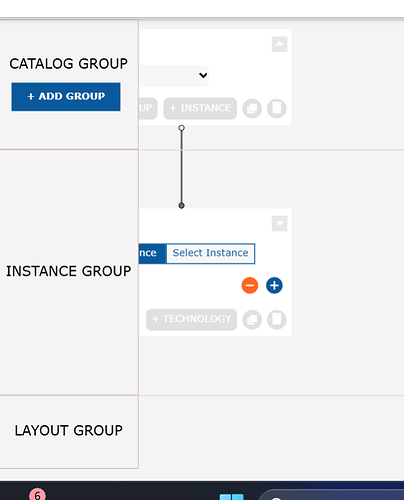Image resolution: width=404 pixels, height=500 pixels.
Task: Remove row with orange minus icon
Action: [x=250, y=285]
